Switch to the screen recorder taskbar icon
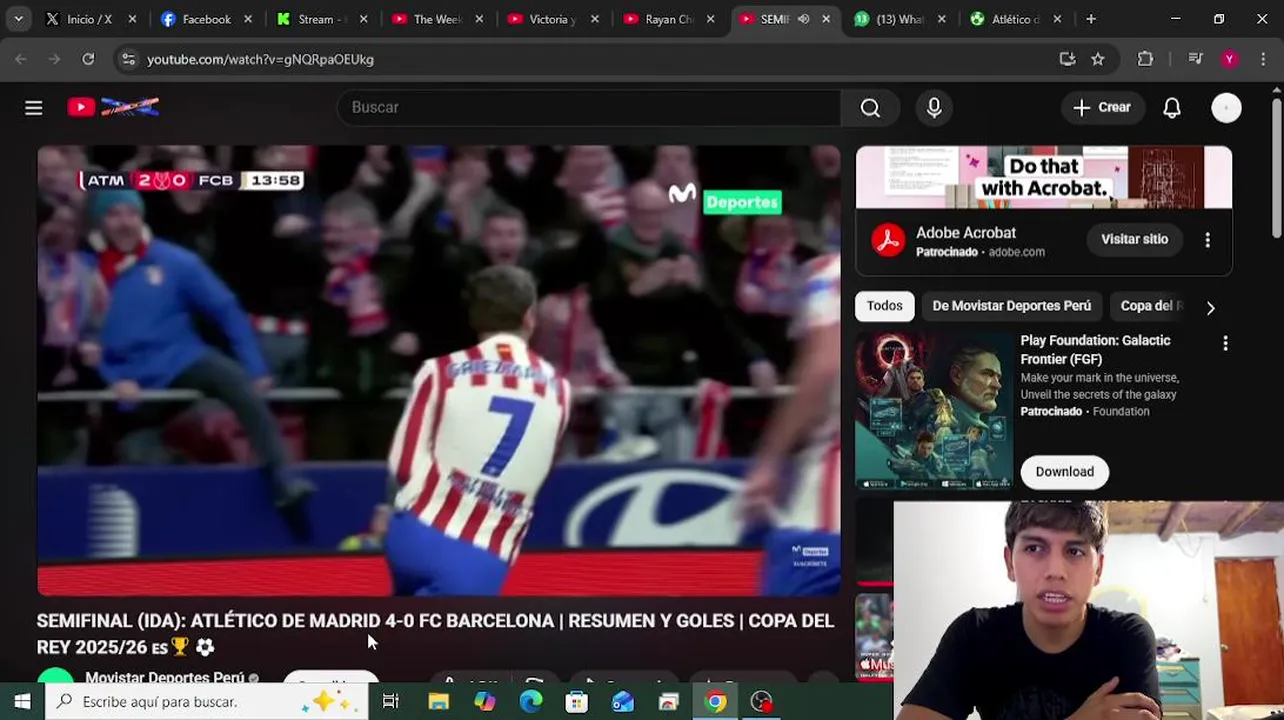 pyautogui.click(x=762, y=702)
